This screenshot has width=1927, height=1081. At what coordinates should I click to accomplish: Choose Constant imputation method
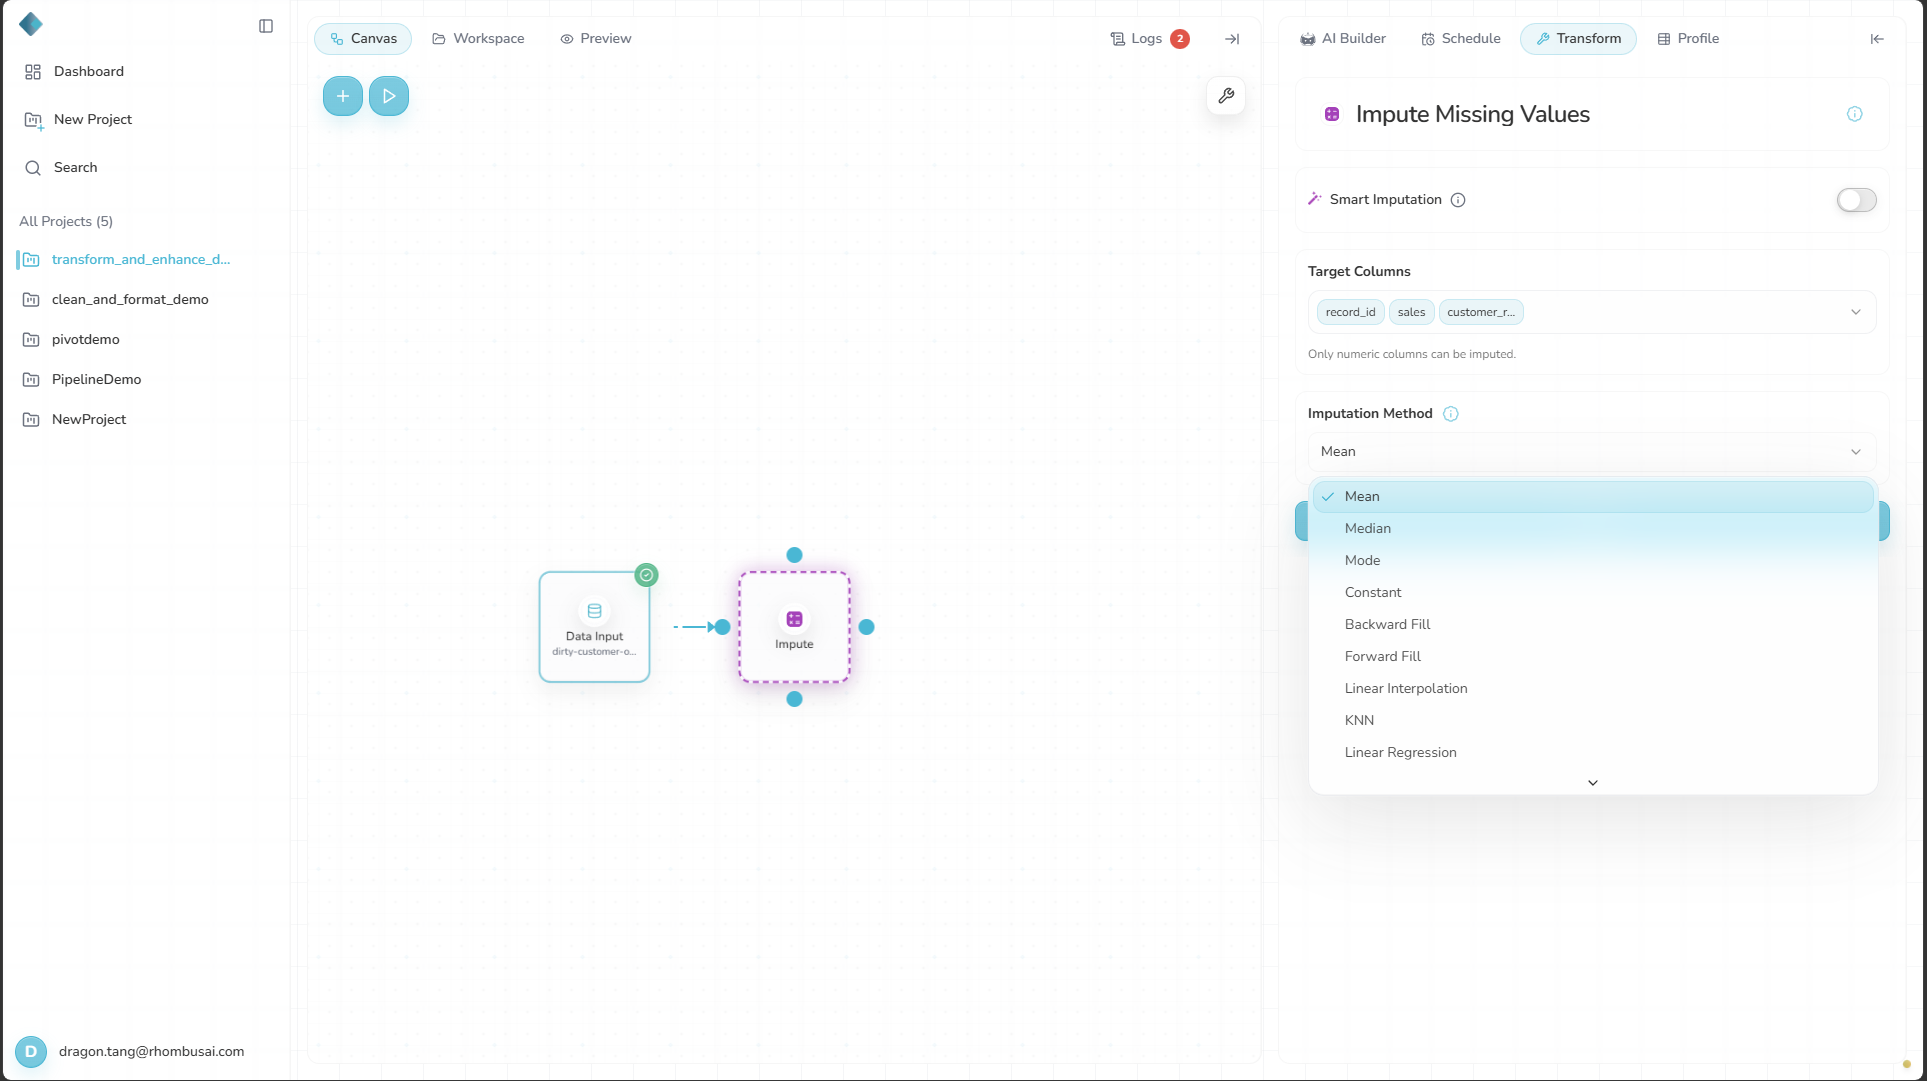pos(1593,592)
